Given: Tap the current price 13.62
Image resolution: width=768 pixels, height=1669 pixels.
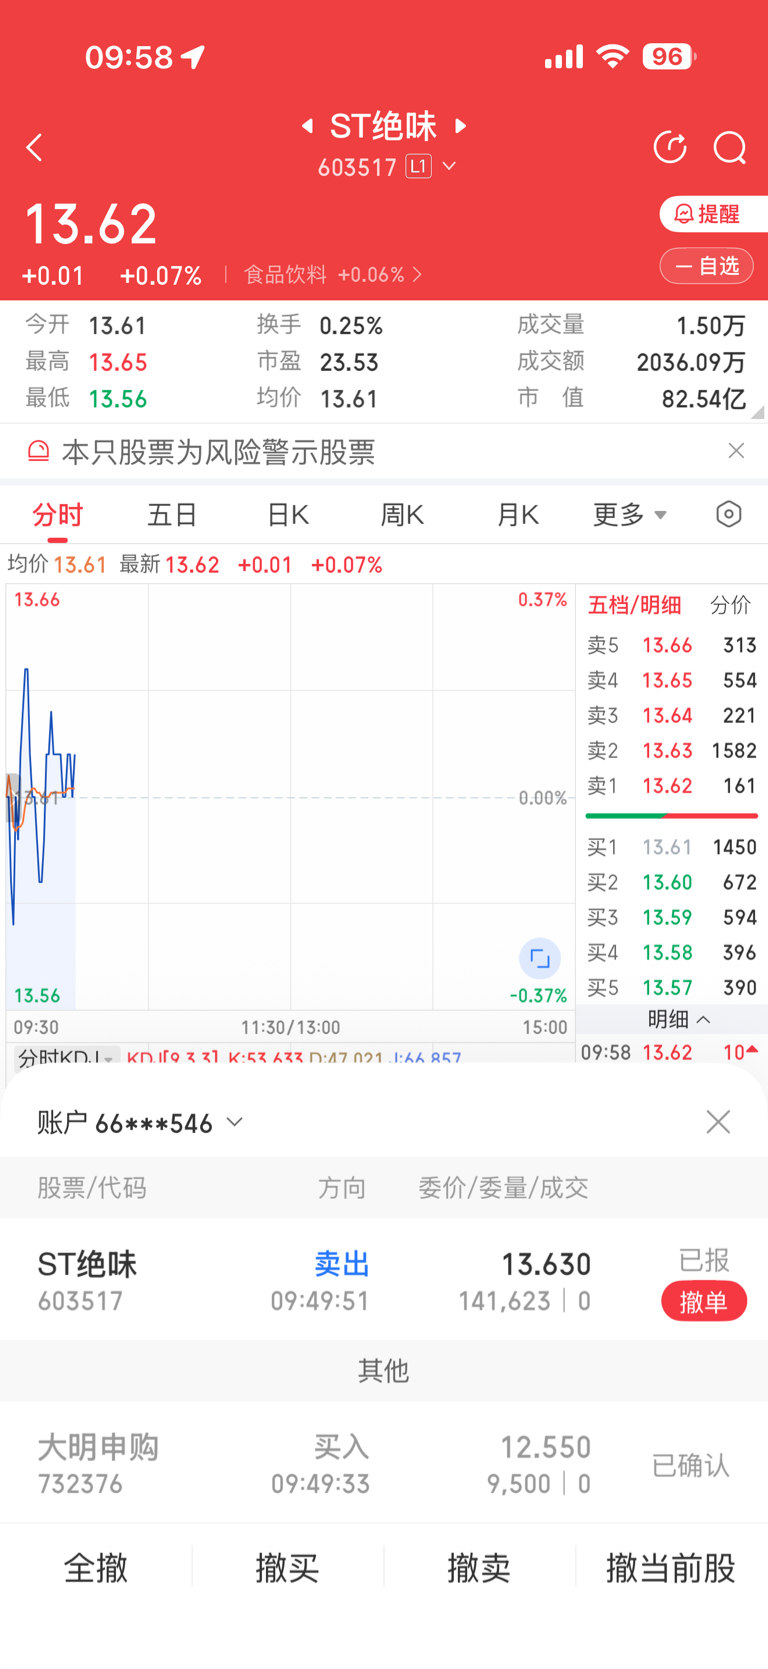Looking at the screenshot, I should [x=91, y=224].
